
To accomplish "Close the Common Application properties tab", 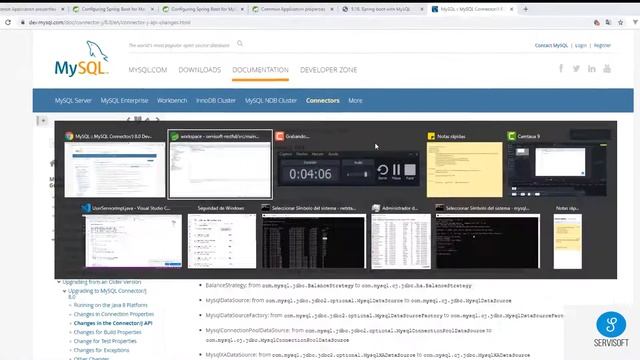I will [x=331, y=9].
